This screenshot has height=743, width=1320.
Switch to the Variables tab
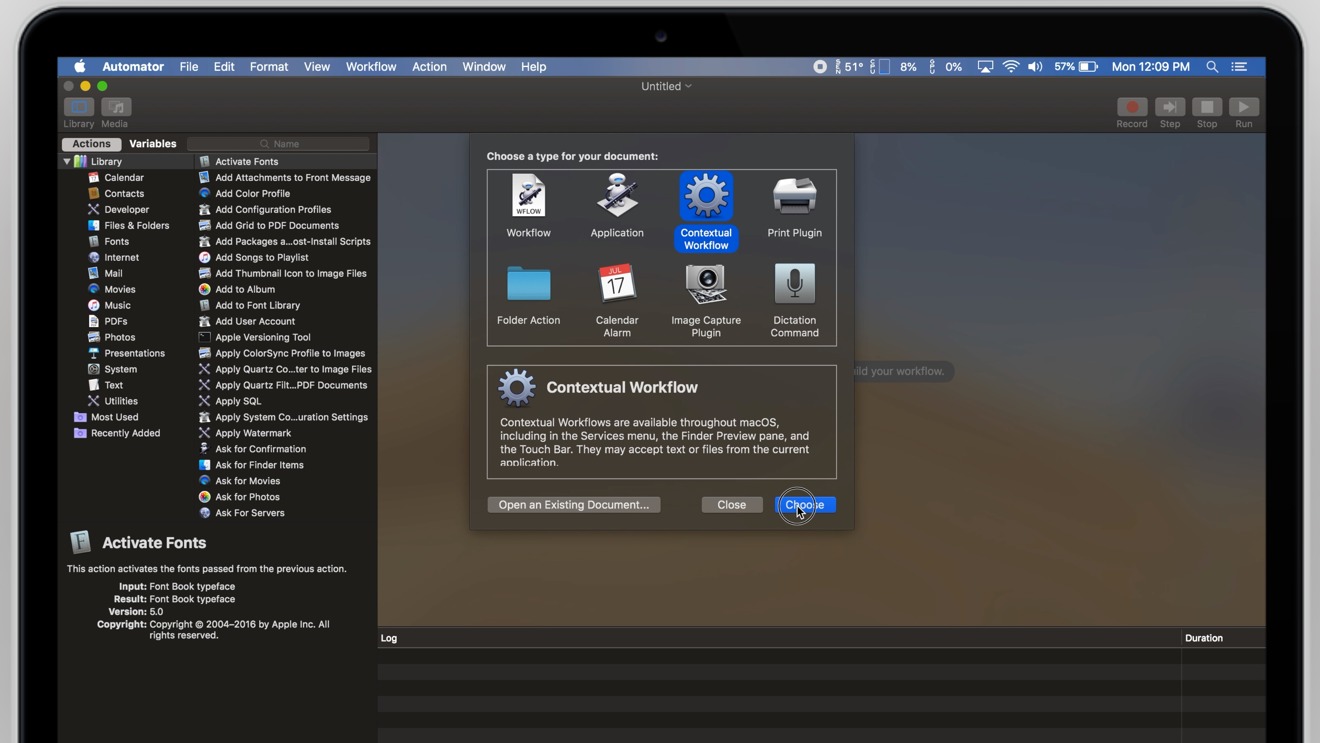tap(152, 144)
